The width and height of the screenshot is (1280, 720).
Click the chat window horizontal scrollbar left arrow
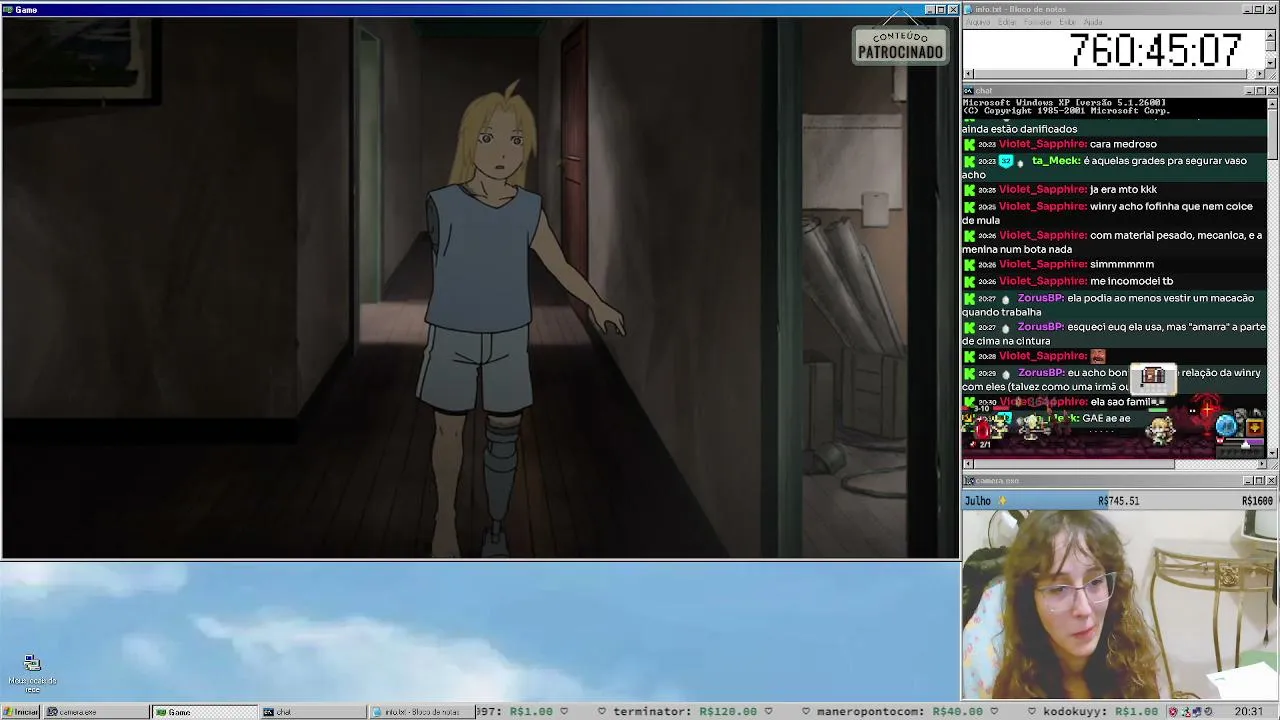(968, 464)
